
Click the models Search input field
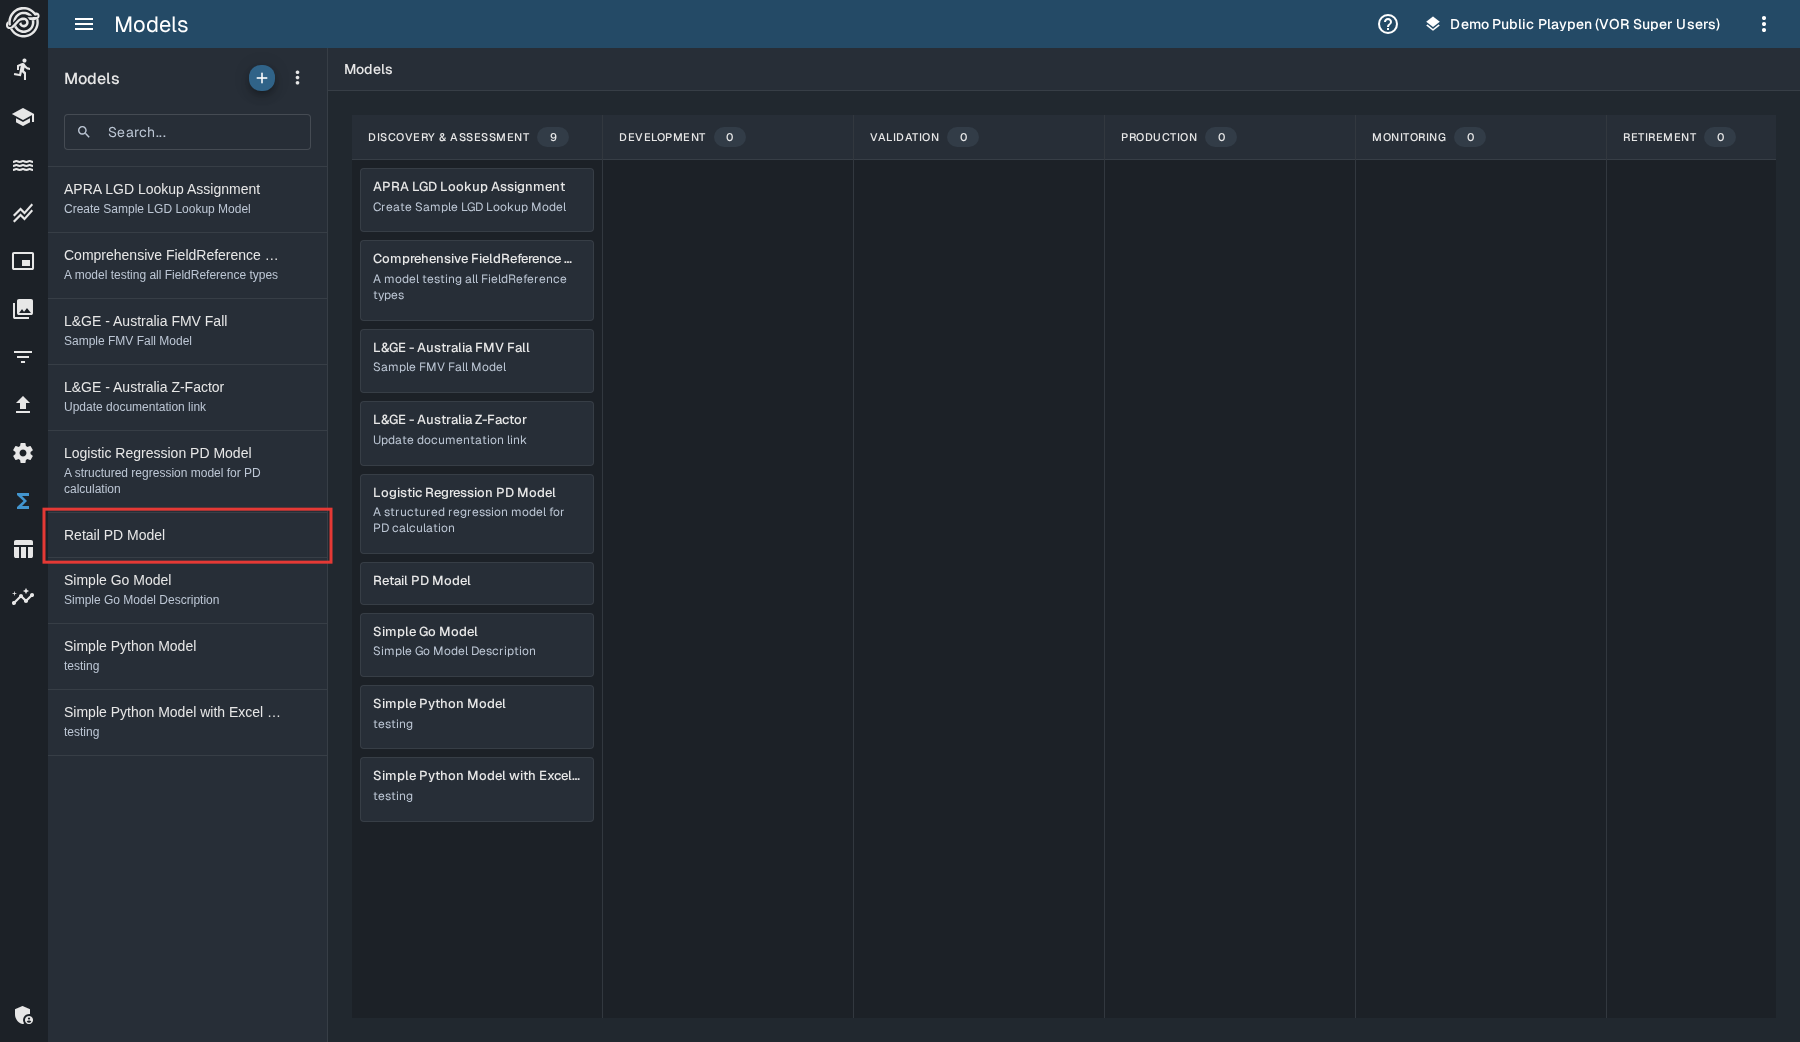coord(200,132)
